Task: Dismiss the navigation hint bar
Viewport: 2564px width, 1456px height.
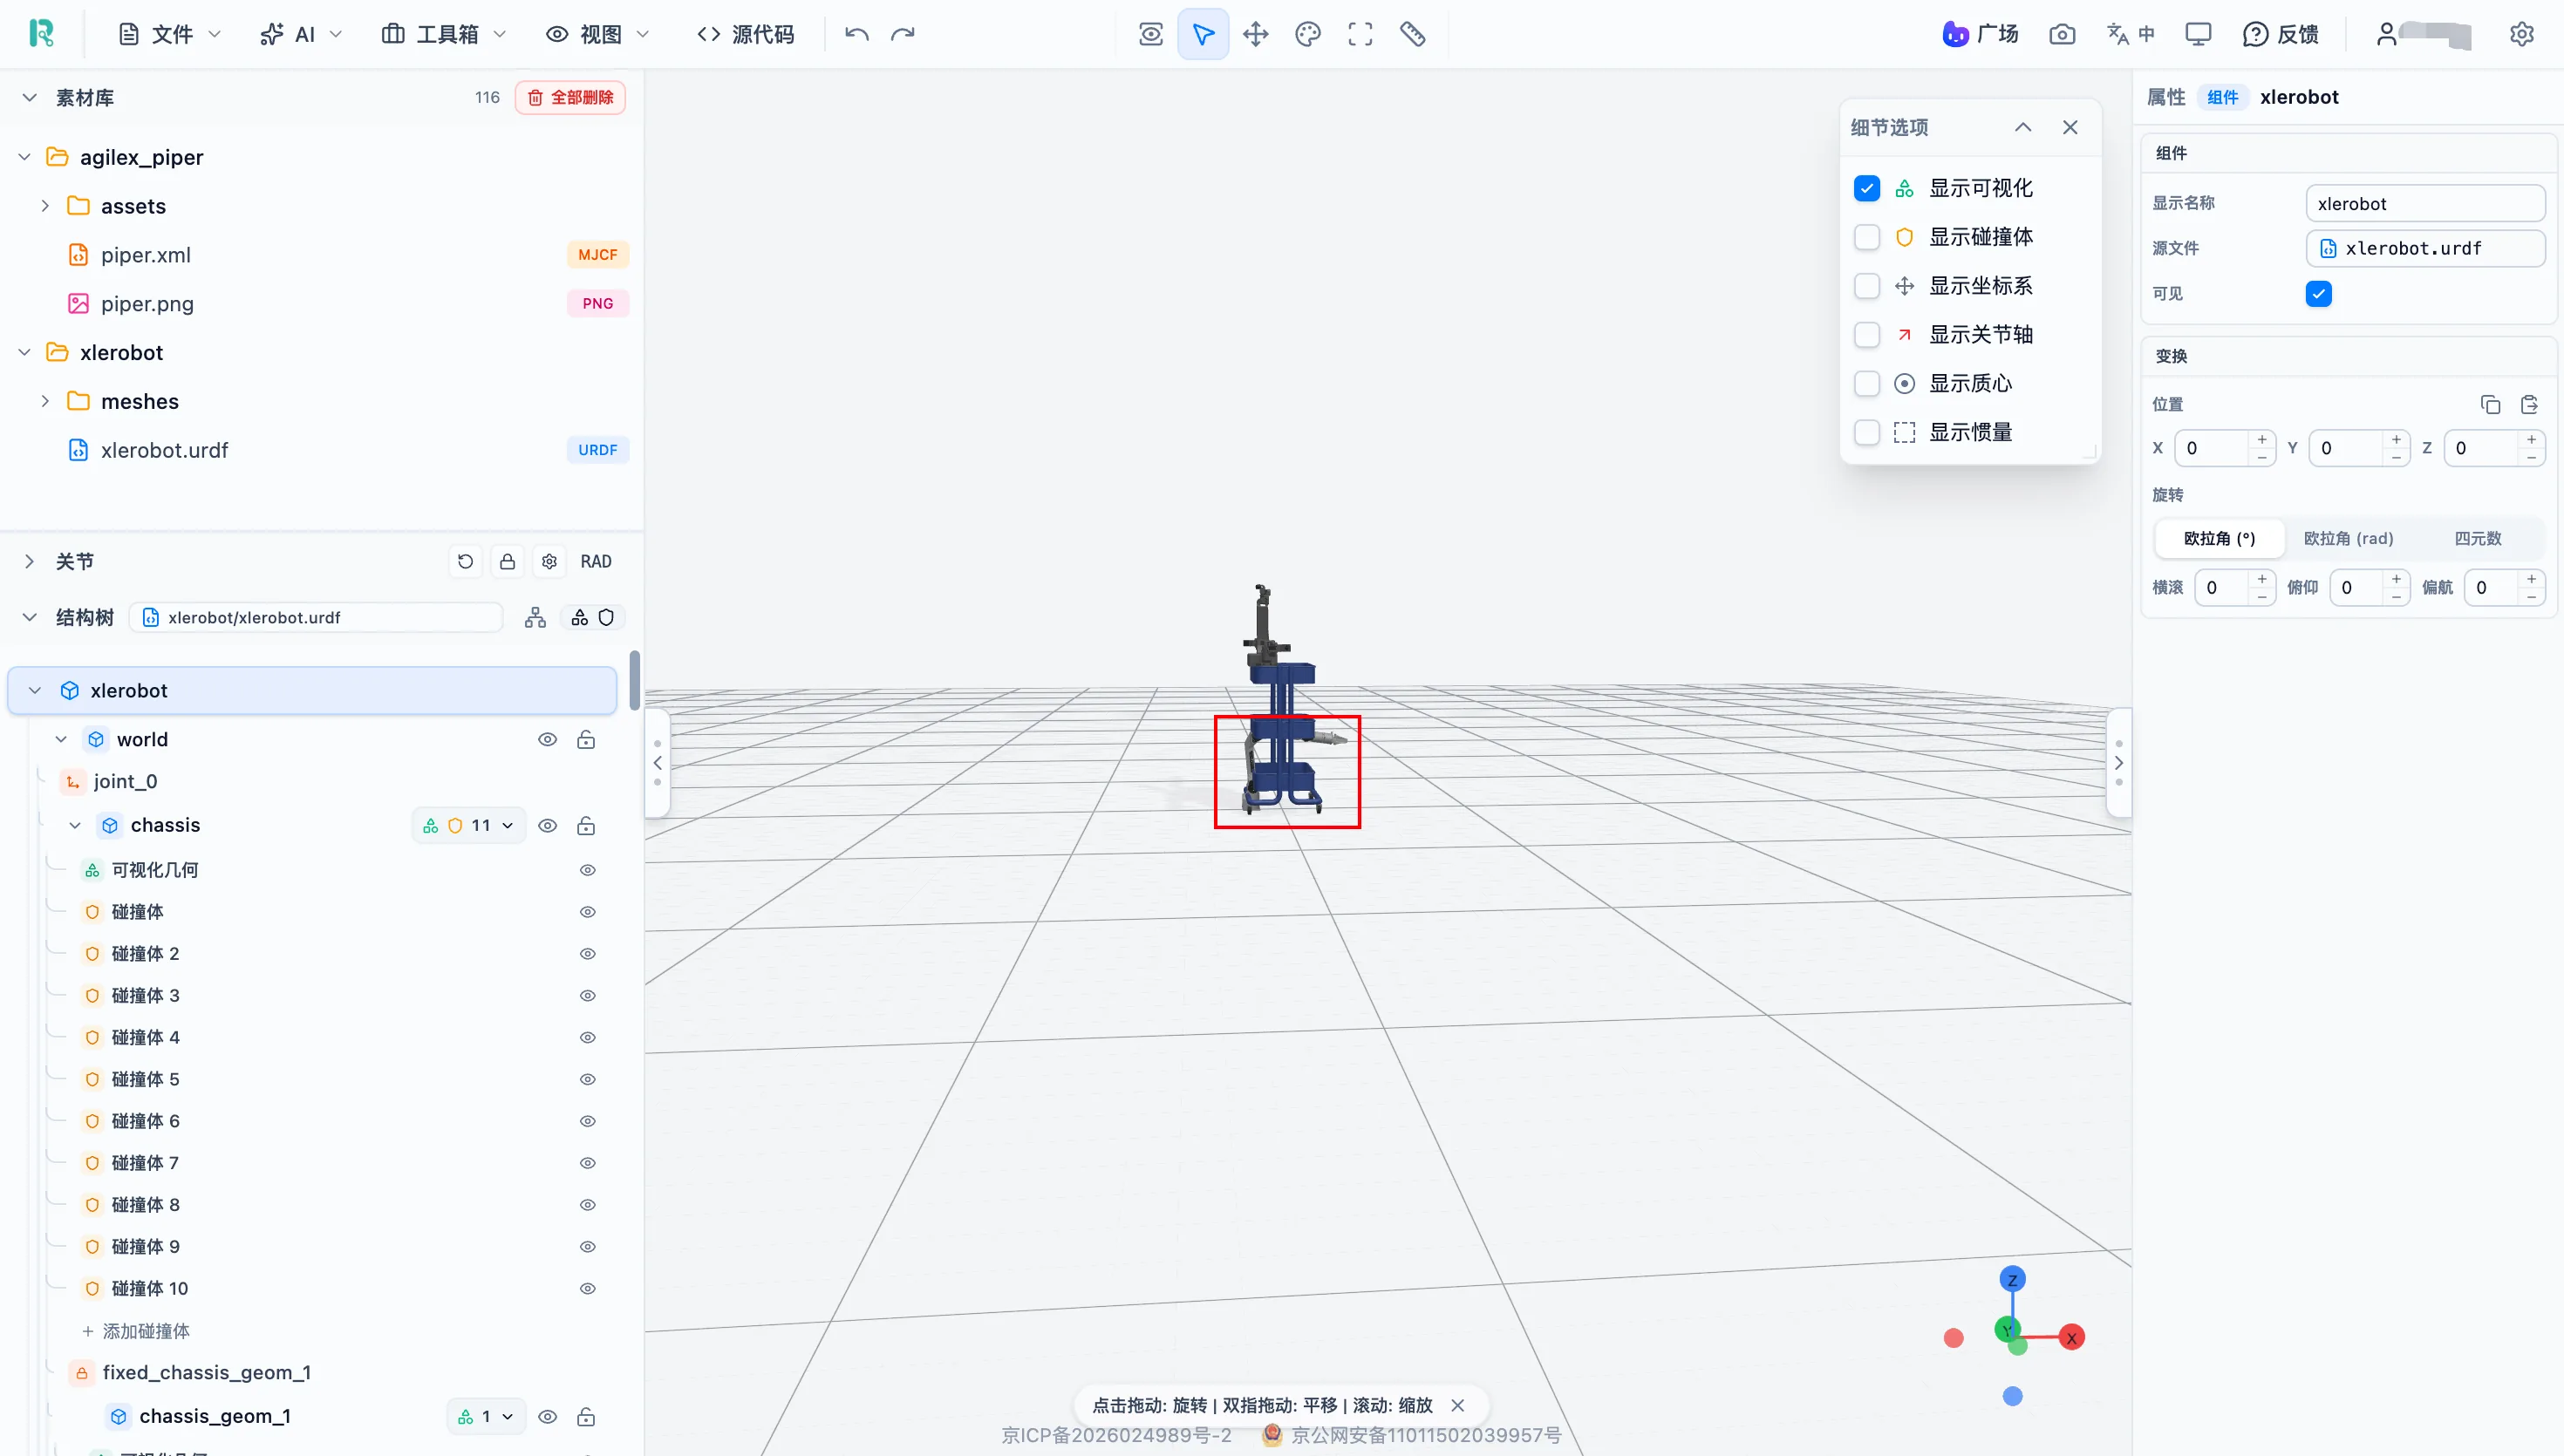Action: coord(1457,1405)
